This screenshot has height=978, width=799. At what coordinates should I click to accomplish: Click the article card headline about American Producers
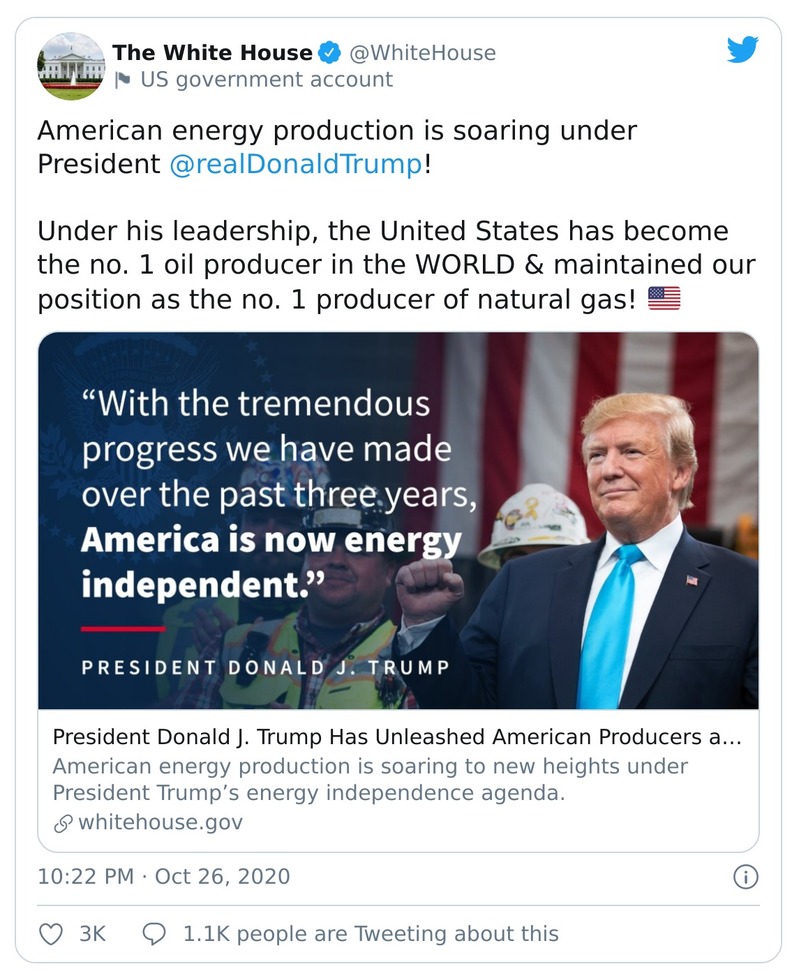click(x=398, y=736)
